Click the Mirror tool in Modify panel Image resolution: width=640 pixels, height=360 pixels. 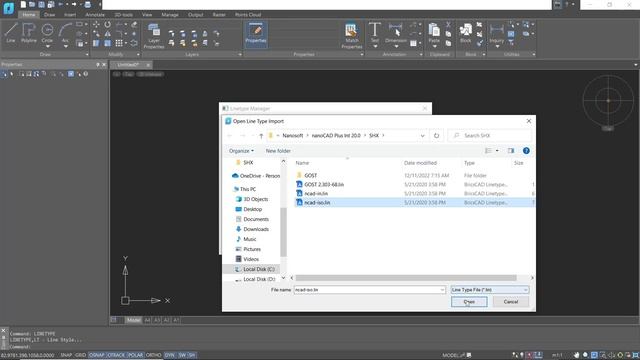(107, 34)
